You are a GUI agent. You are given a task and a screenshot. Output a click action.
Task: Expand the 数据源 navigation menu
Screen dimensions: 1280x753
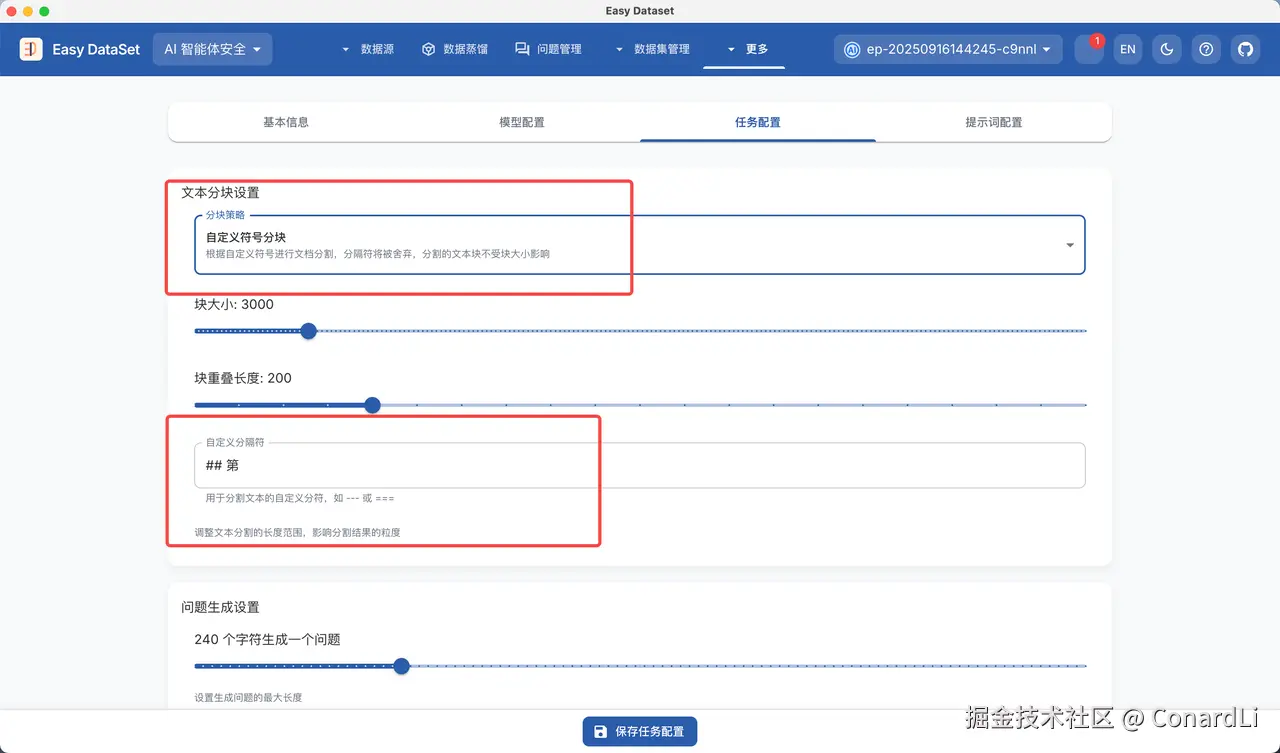(x=368, y=49)
